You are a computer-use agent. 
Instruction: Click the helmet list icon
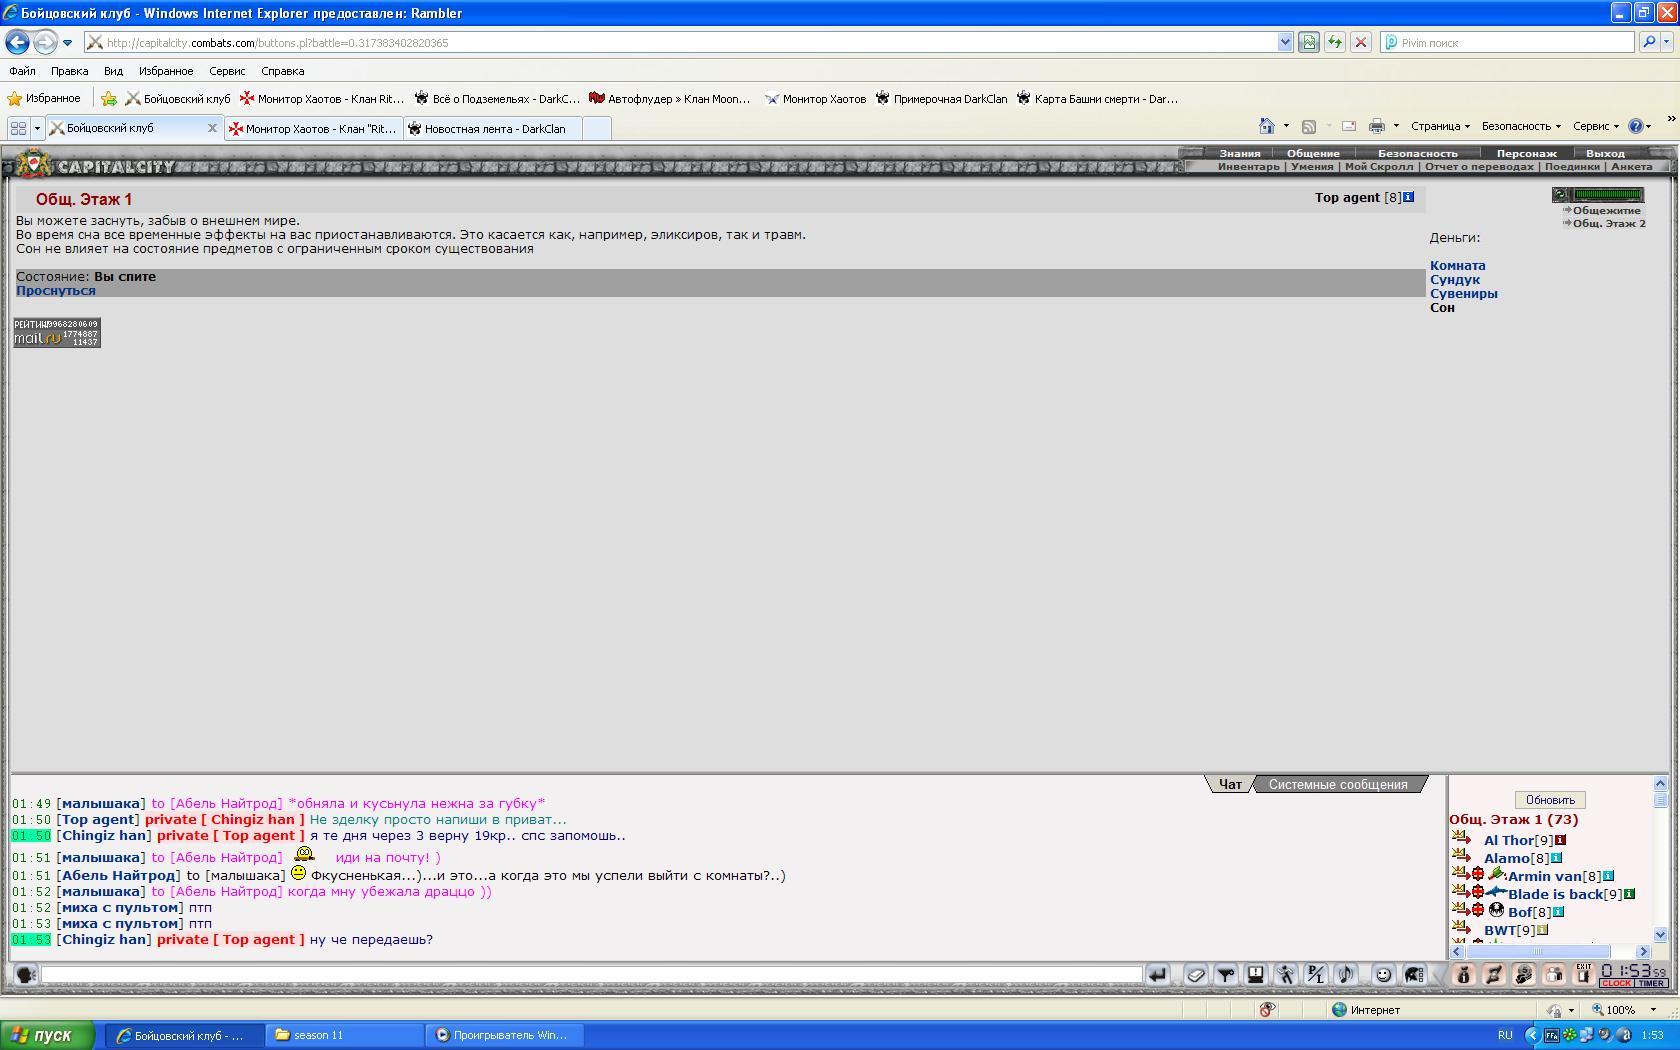coord(1413,974)
